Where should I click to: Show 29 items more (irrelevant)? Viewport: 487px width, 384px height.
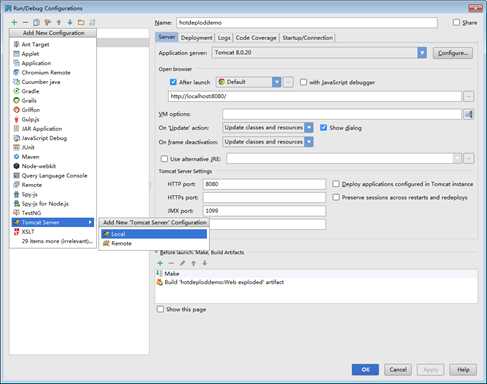(53, 241)
